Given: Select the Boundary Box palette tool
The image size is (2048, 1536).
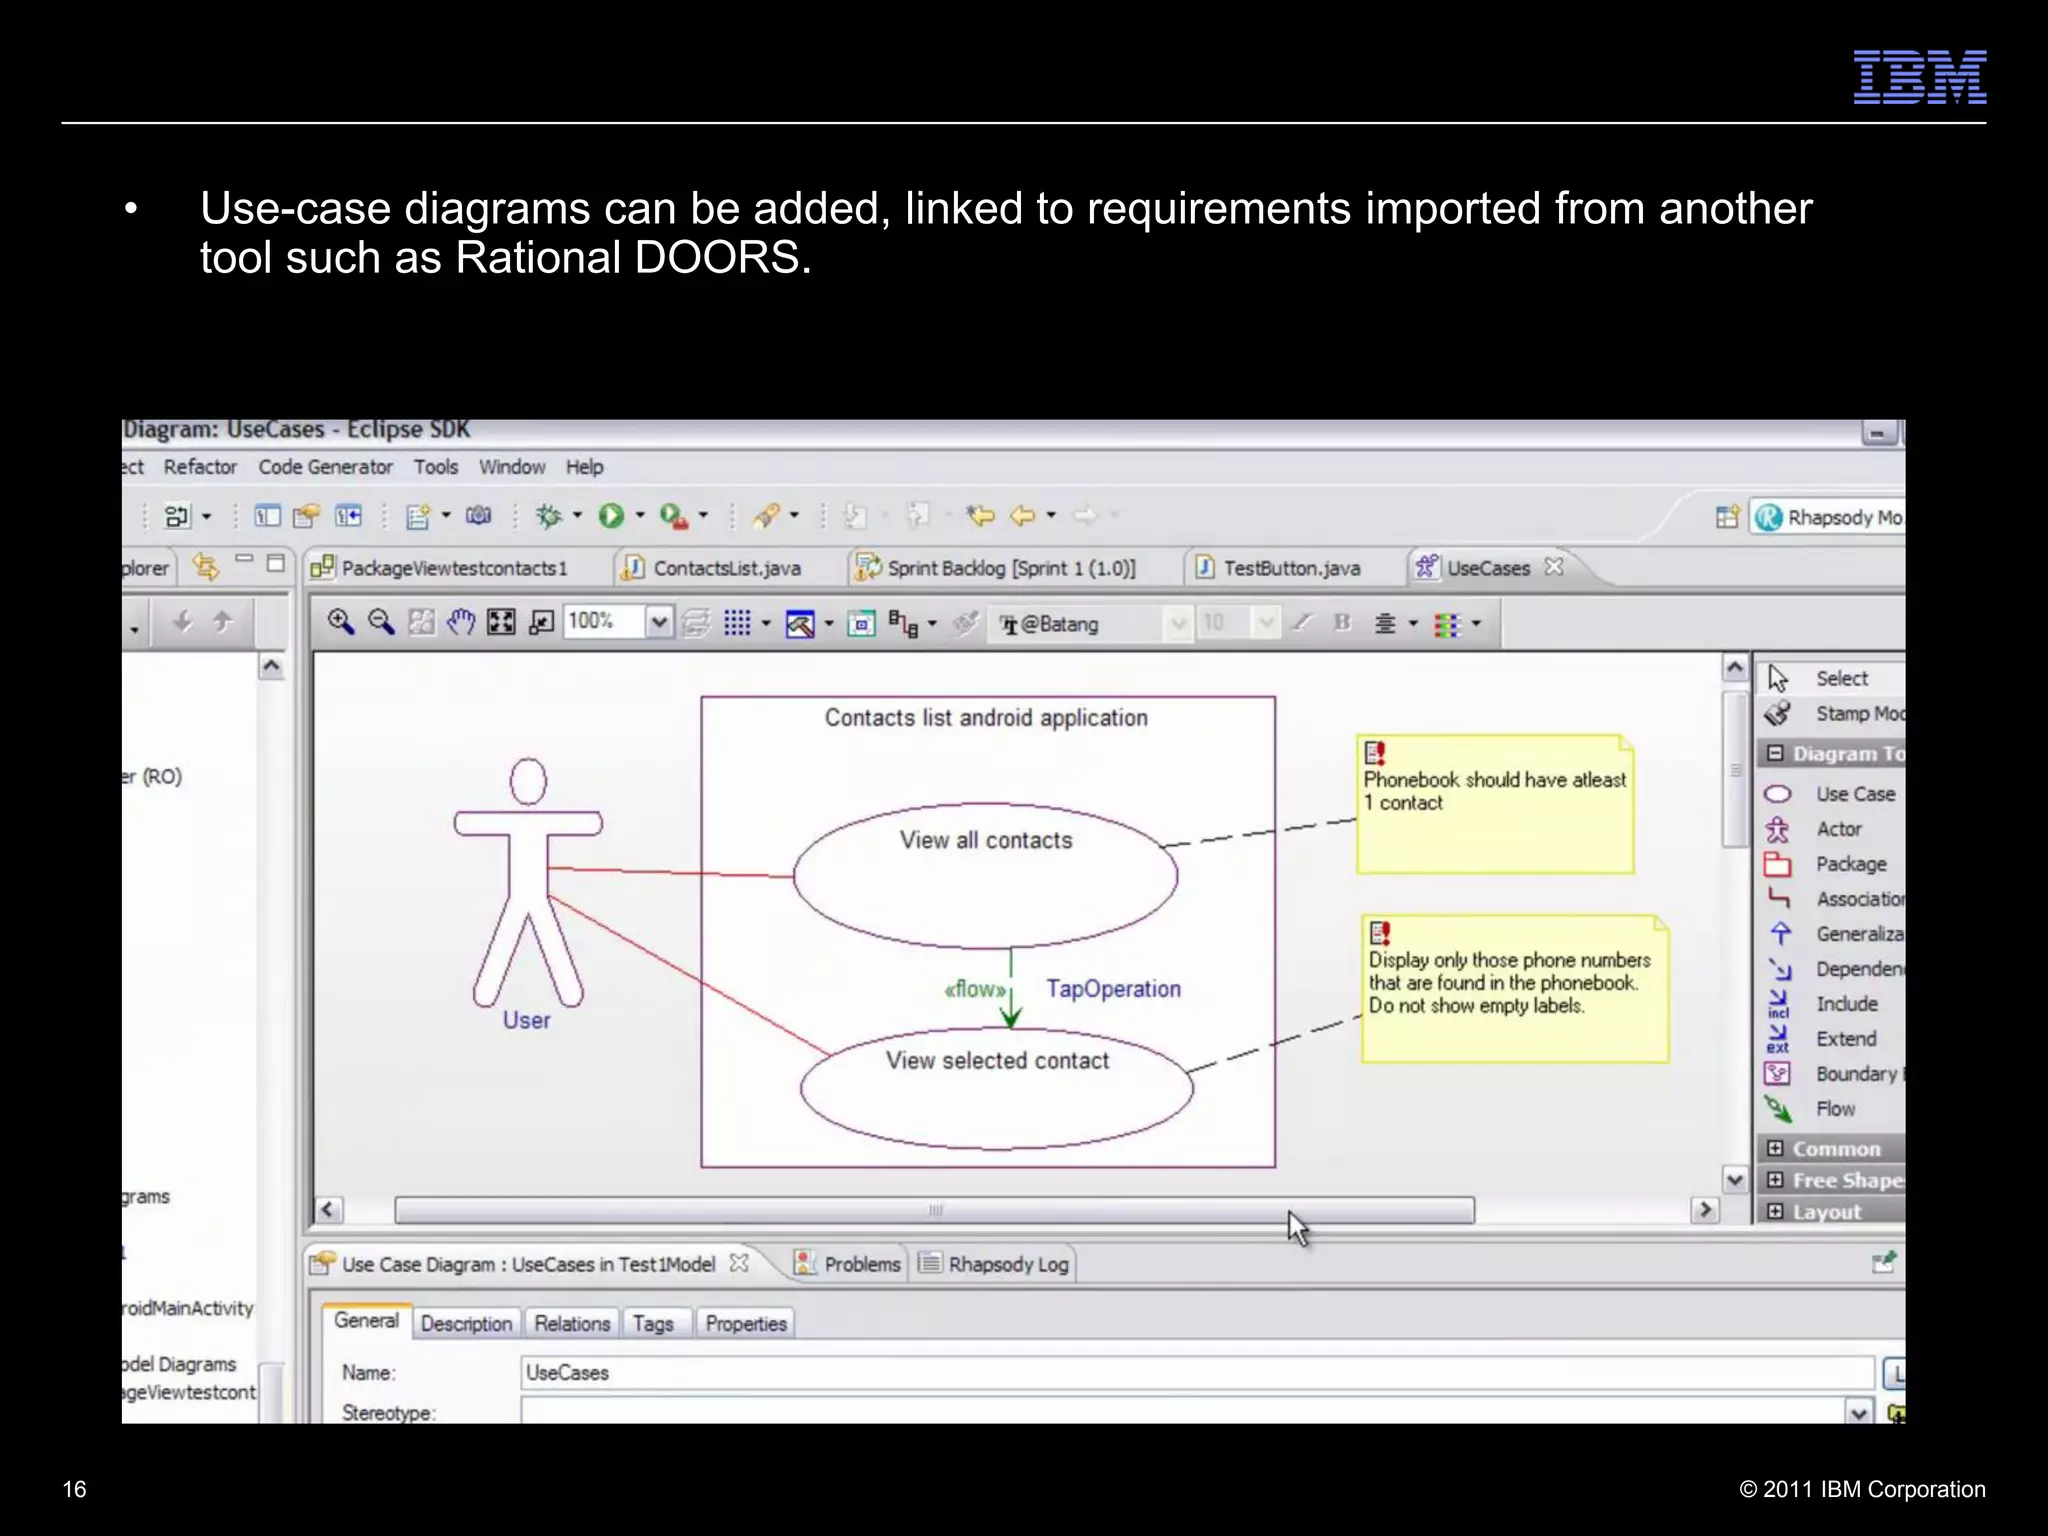Looking at the screenshot, I should (x=1834, y=1074).
